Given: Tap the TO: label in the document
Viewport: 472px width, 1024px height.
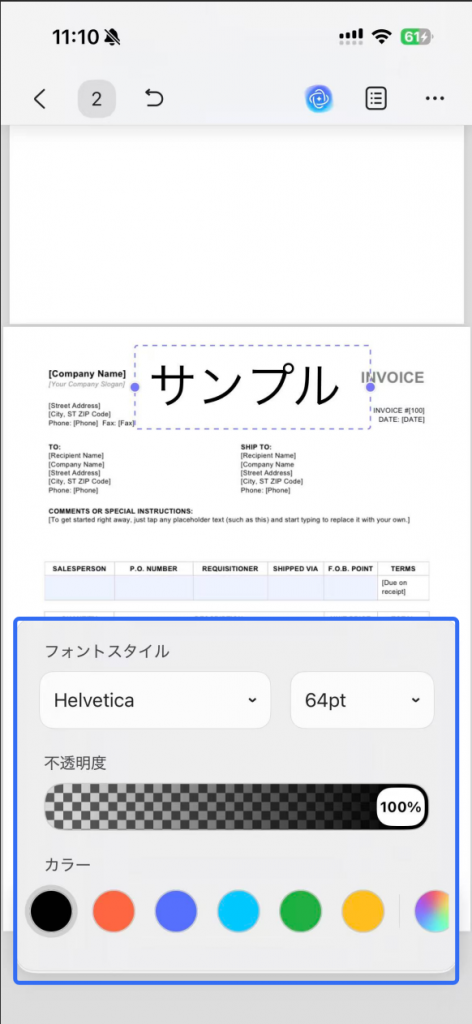Looking at the screenshot, I should [54, 447].
